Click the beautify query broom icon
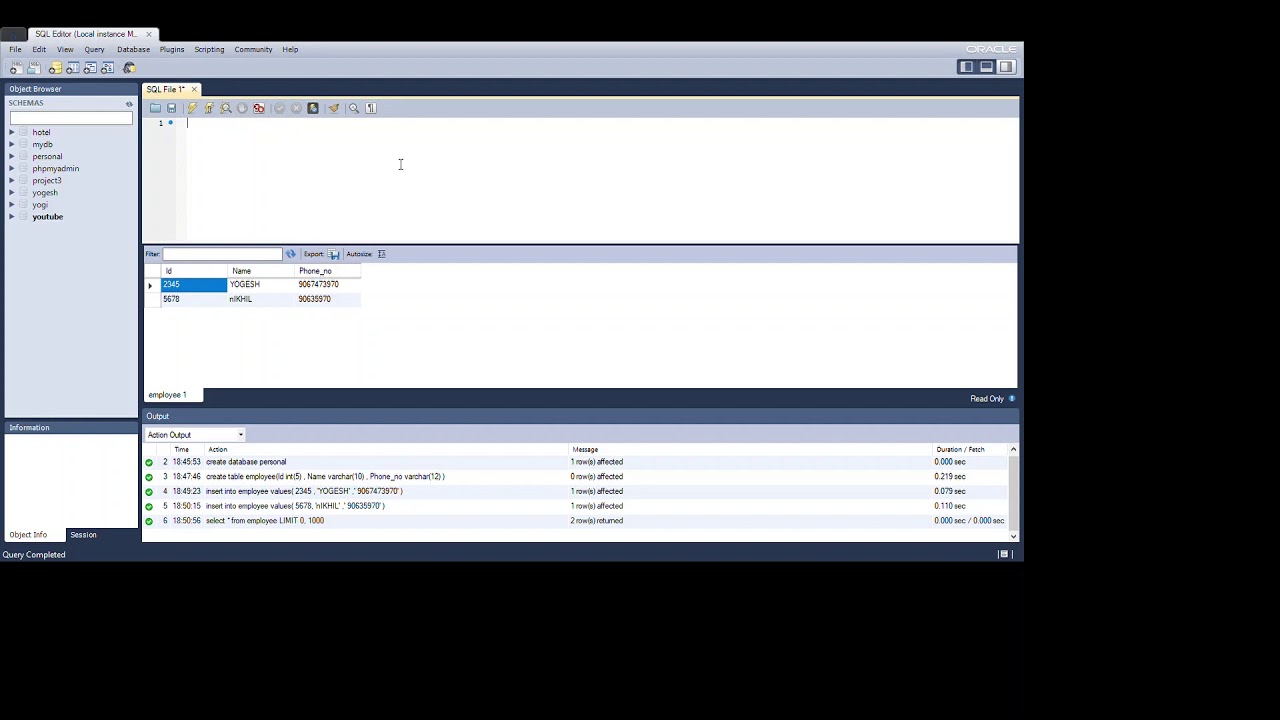The image size is (1280, 720). click(x=334, y=108)
